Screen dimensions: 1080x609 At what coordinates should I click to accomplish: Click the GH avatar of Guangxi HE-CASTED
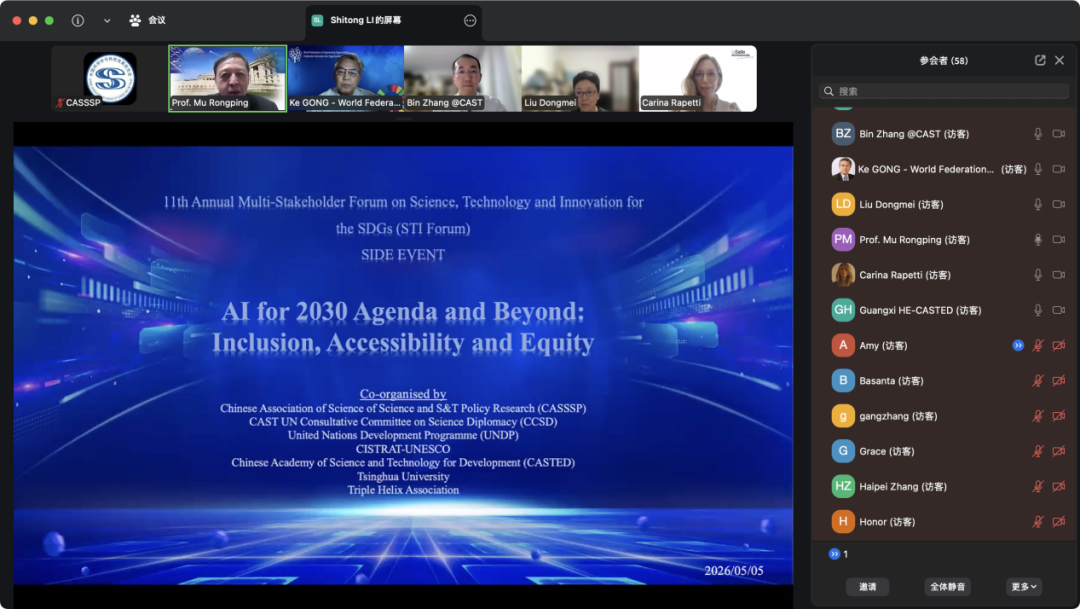(843, 310)
